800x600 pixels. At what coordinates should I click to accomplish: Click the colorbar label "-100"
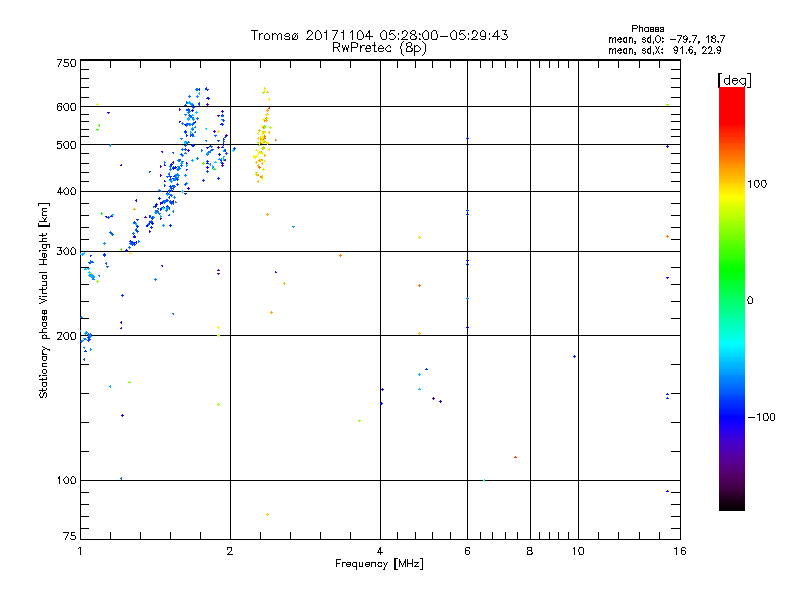pos(761,417)
